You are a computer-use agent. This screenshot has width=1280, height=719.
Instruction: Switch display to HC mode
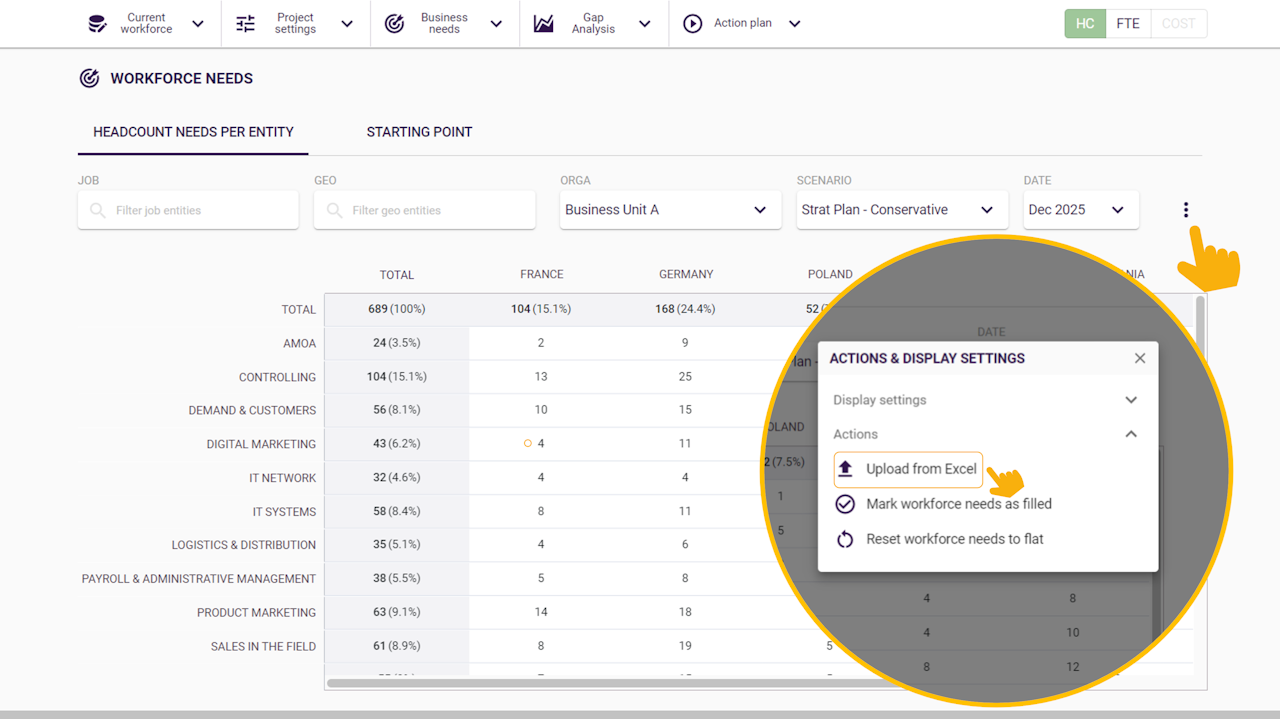[1085, 24]
